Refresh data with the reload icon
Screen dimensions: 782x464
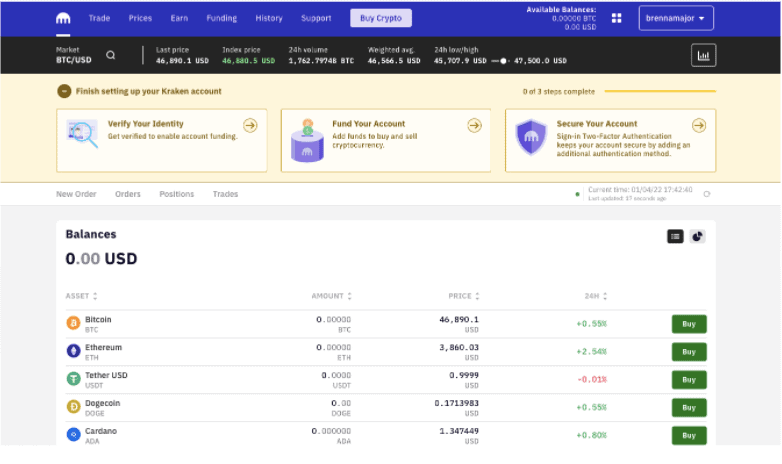click(707, 194)
